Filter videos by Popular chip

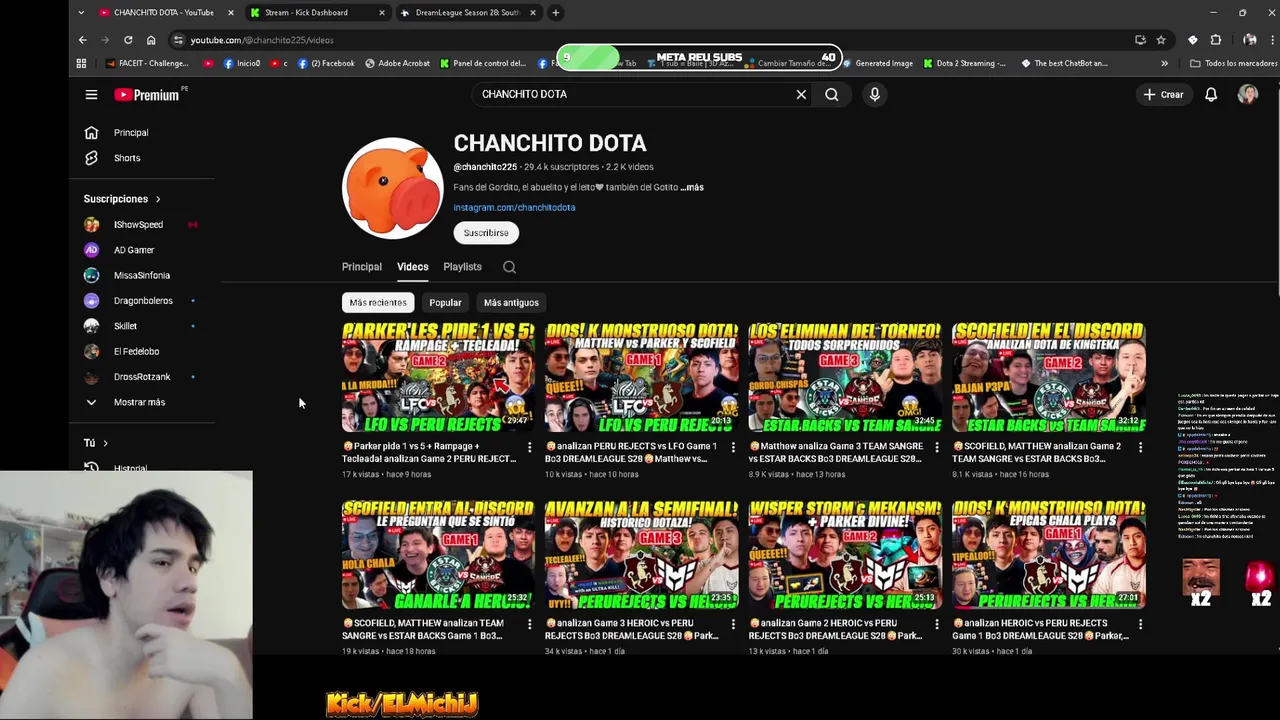(x=445, y=302)
